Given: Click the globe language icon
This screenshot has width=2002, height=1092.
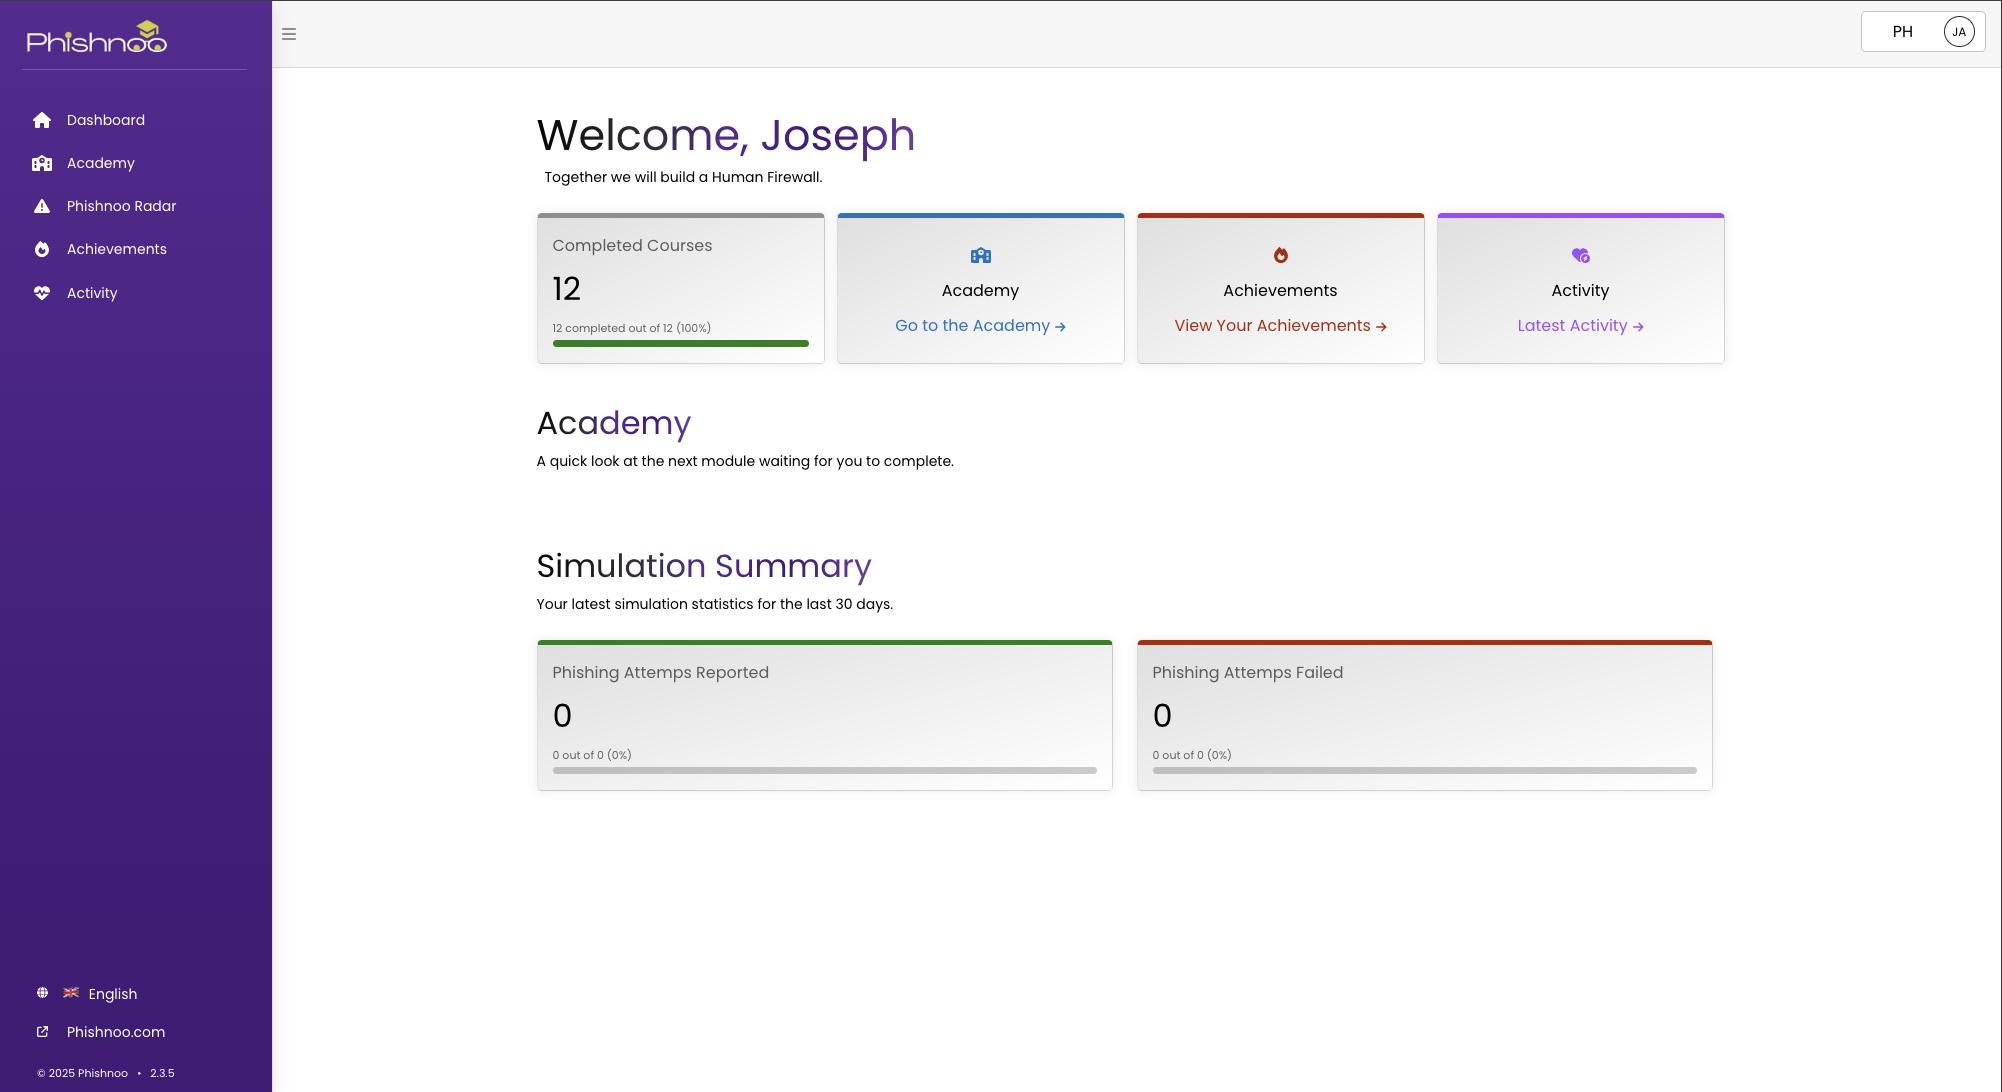Looking at the screenshot, I should pyautogui.click(x=42, y=993).
